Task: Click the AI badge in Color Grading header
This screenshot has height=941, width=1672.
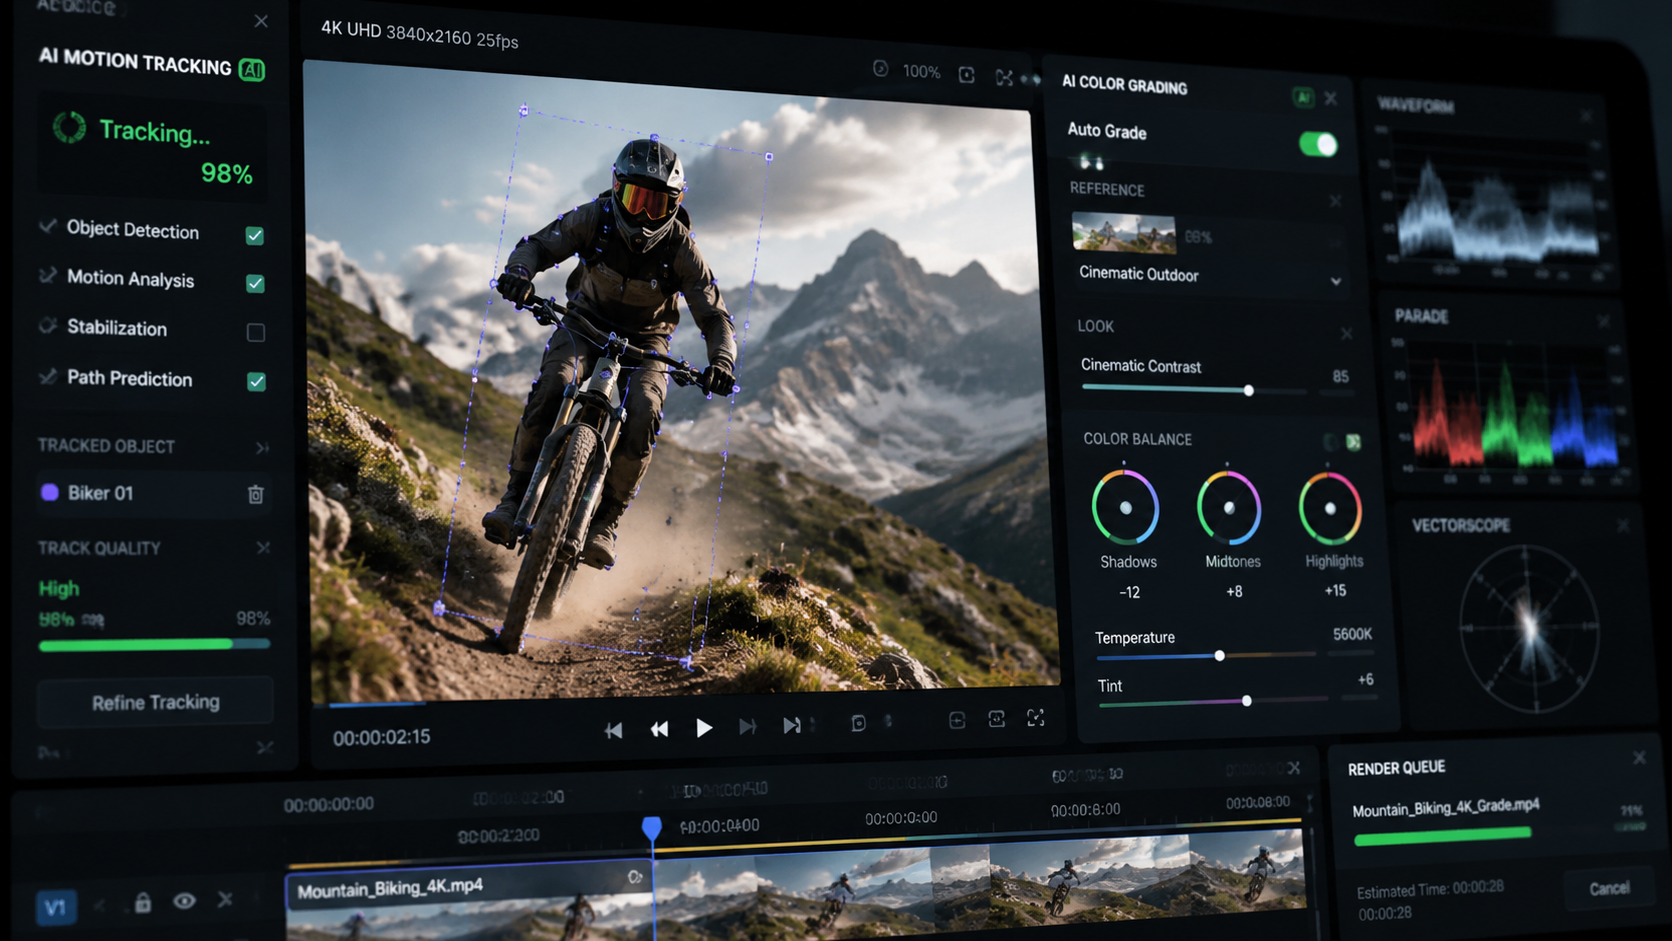Action: tap(1302, 97)
